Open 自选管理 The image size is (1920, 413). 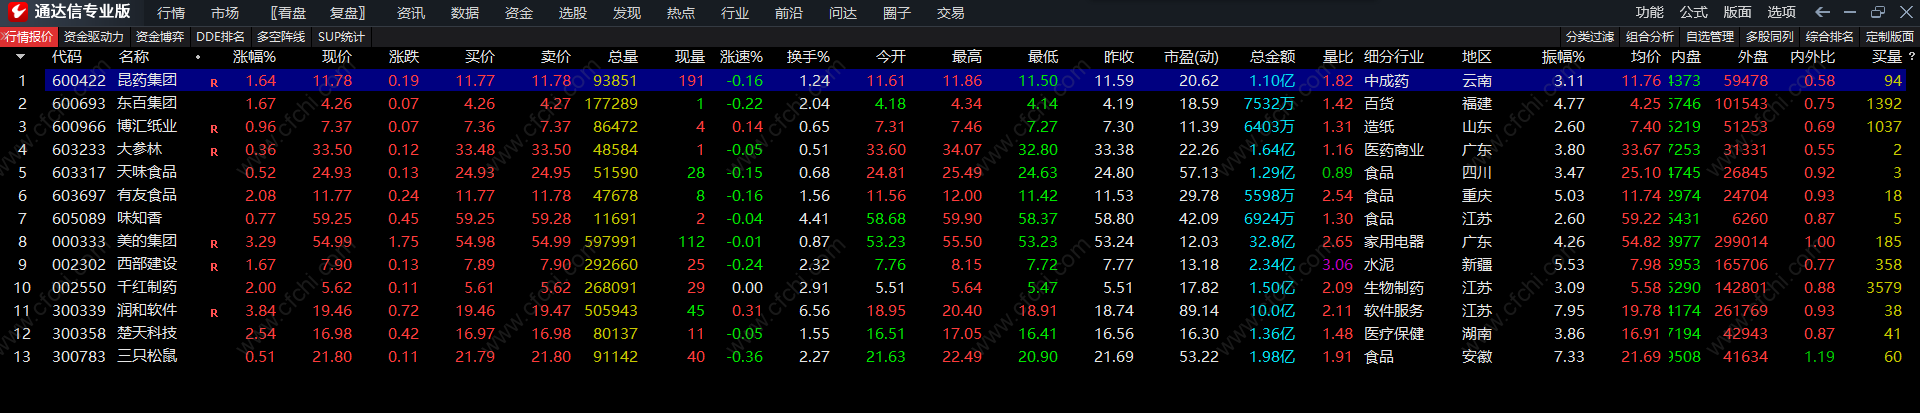[x=1710, y=37]
